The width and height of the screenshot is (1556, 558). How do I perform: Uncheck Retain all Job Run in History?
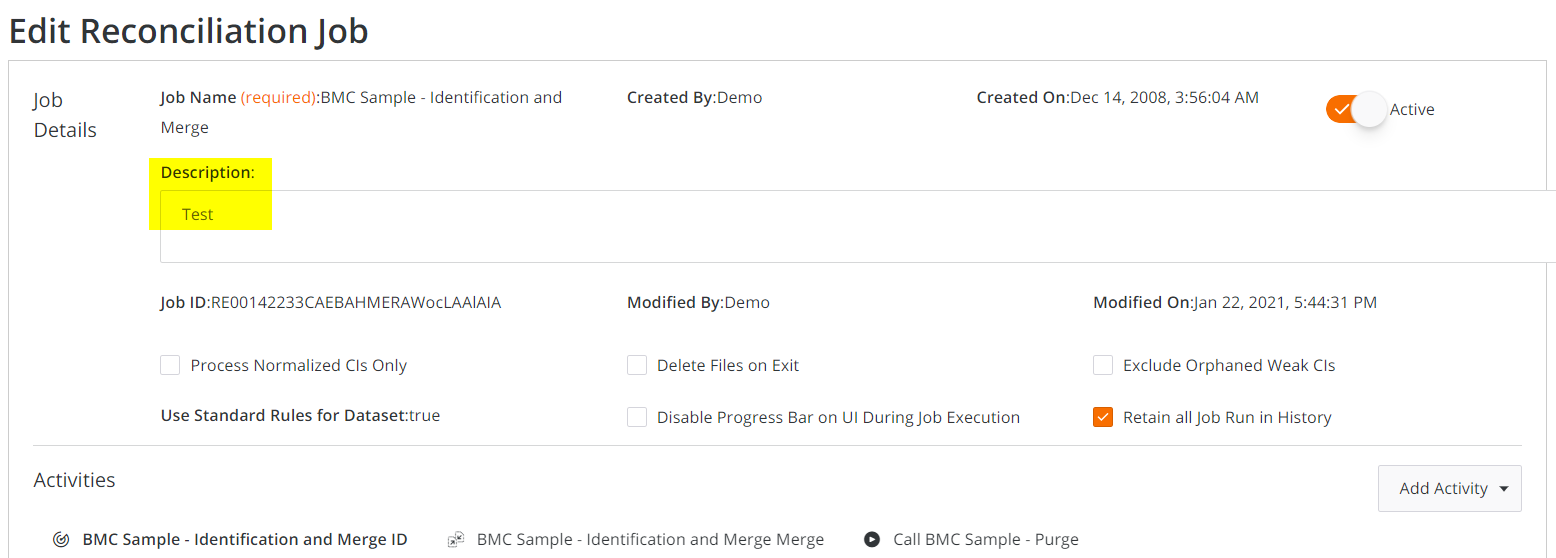[x=1103, y=417]
